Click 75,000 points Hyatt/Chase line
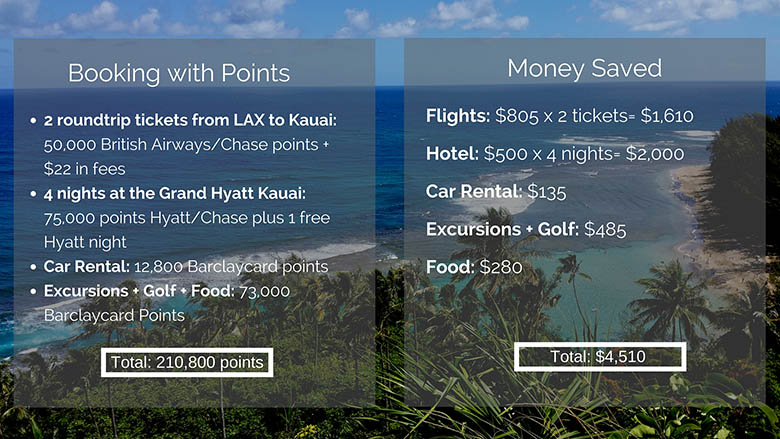780x439 pixels. (x=187, y=218)
